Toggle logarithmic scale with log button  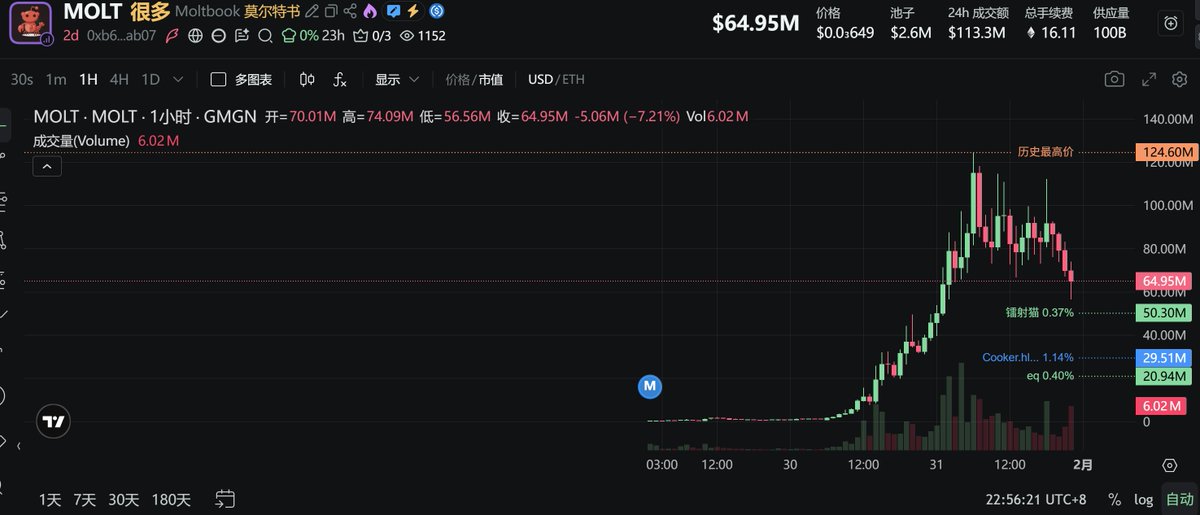(x=1144, y=498)
